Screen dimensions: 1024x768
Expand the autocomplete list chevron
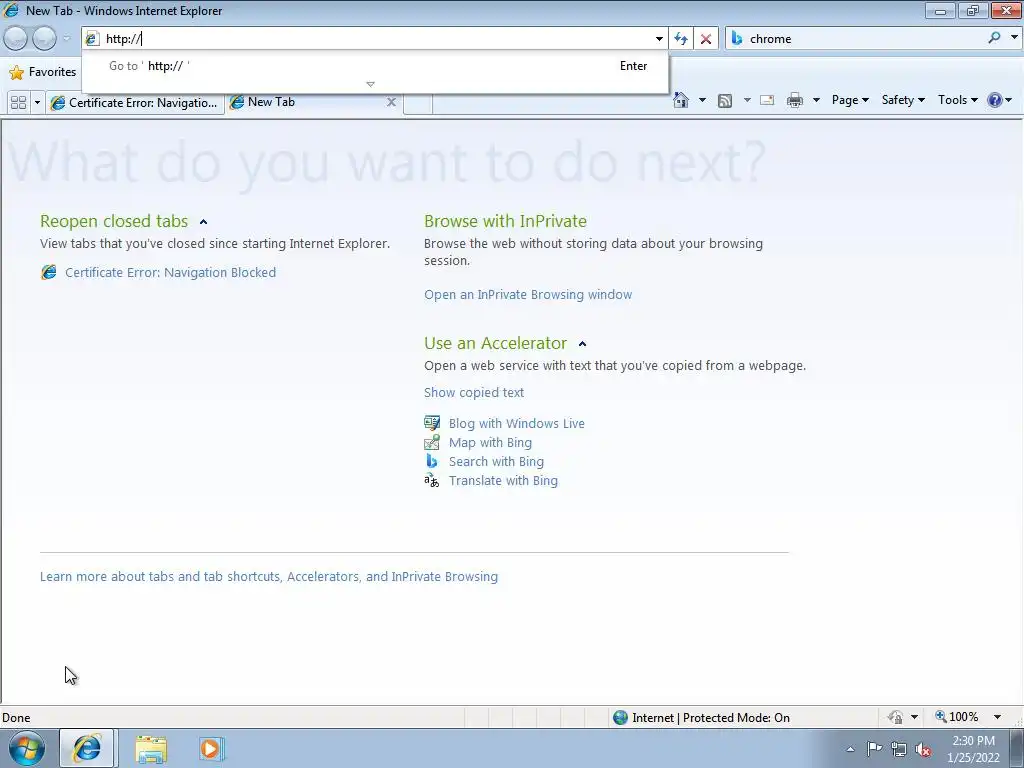370,84
